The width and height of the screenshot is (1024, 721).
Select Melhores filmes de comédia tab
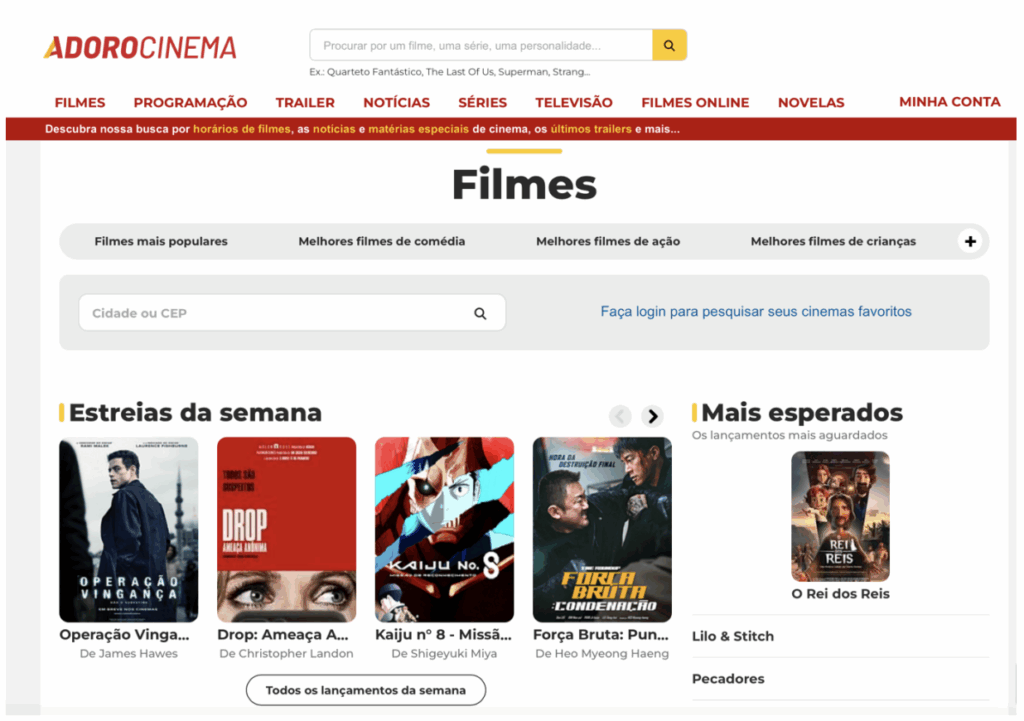coord(382,241)
